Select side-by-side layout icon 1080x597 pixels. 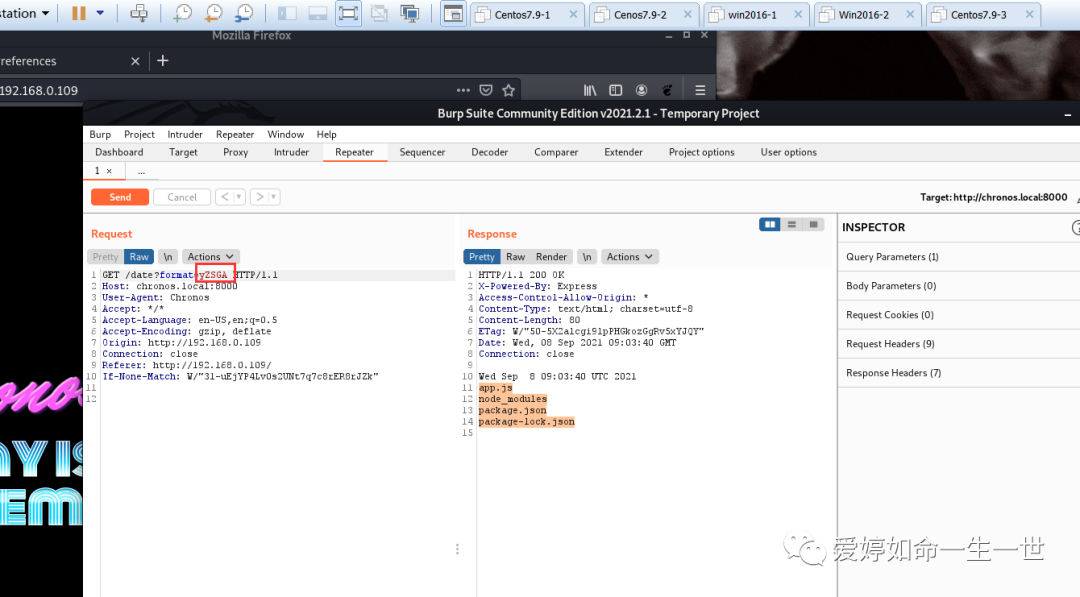[x=769, y=224]
